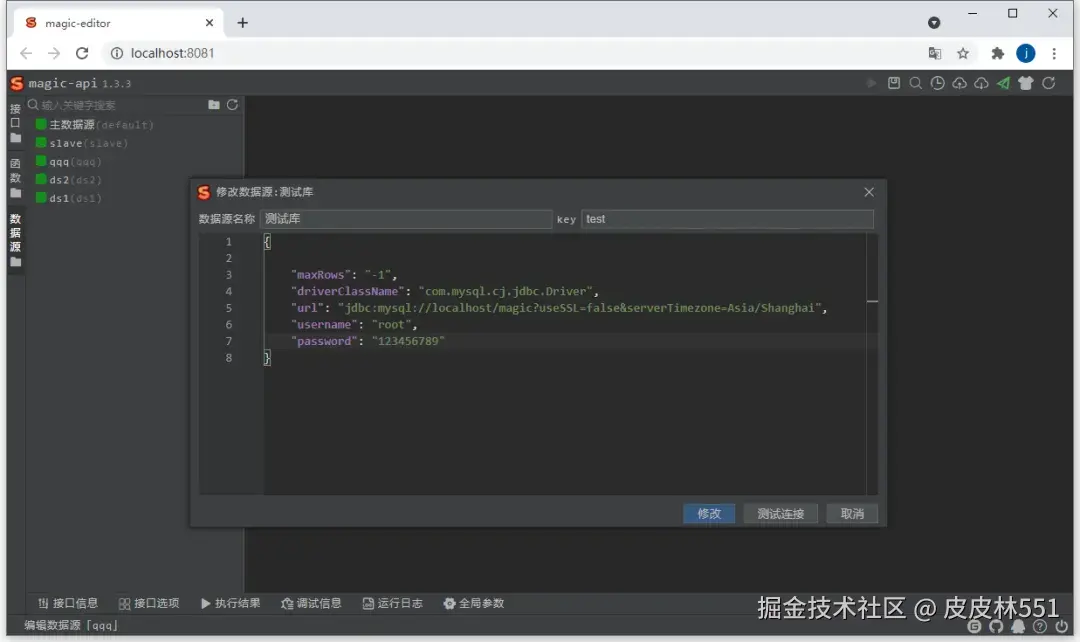The image size is (1080, 642).
Task: Click the save icon in the magic-api toolbar
Action: pos(894,83)
